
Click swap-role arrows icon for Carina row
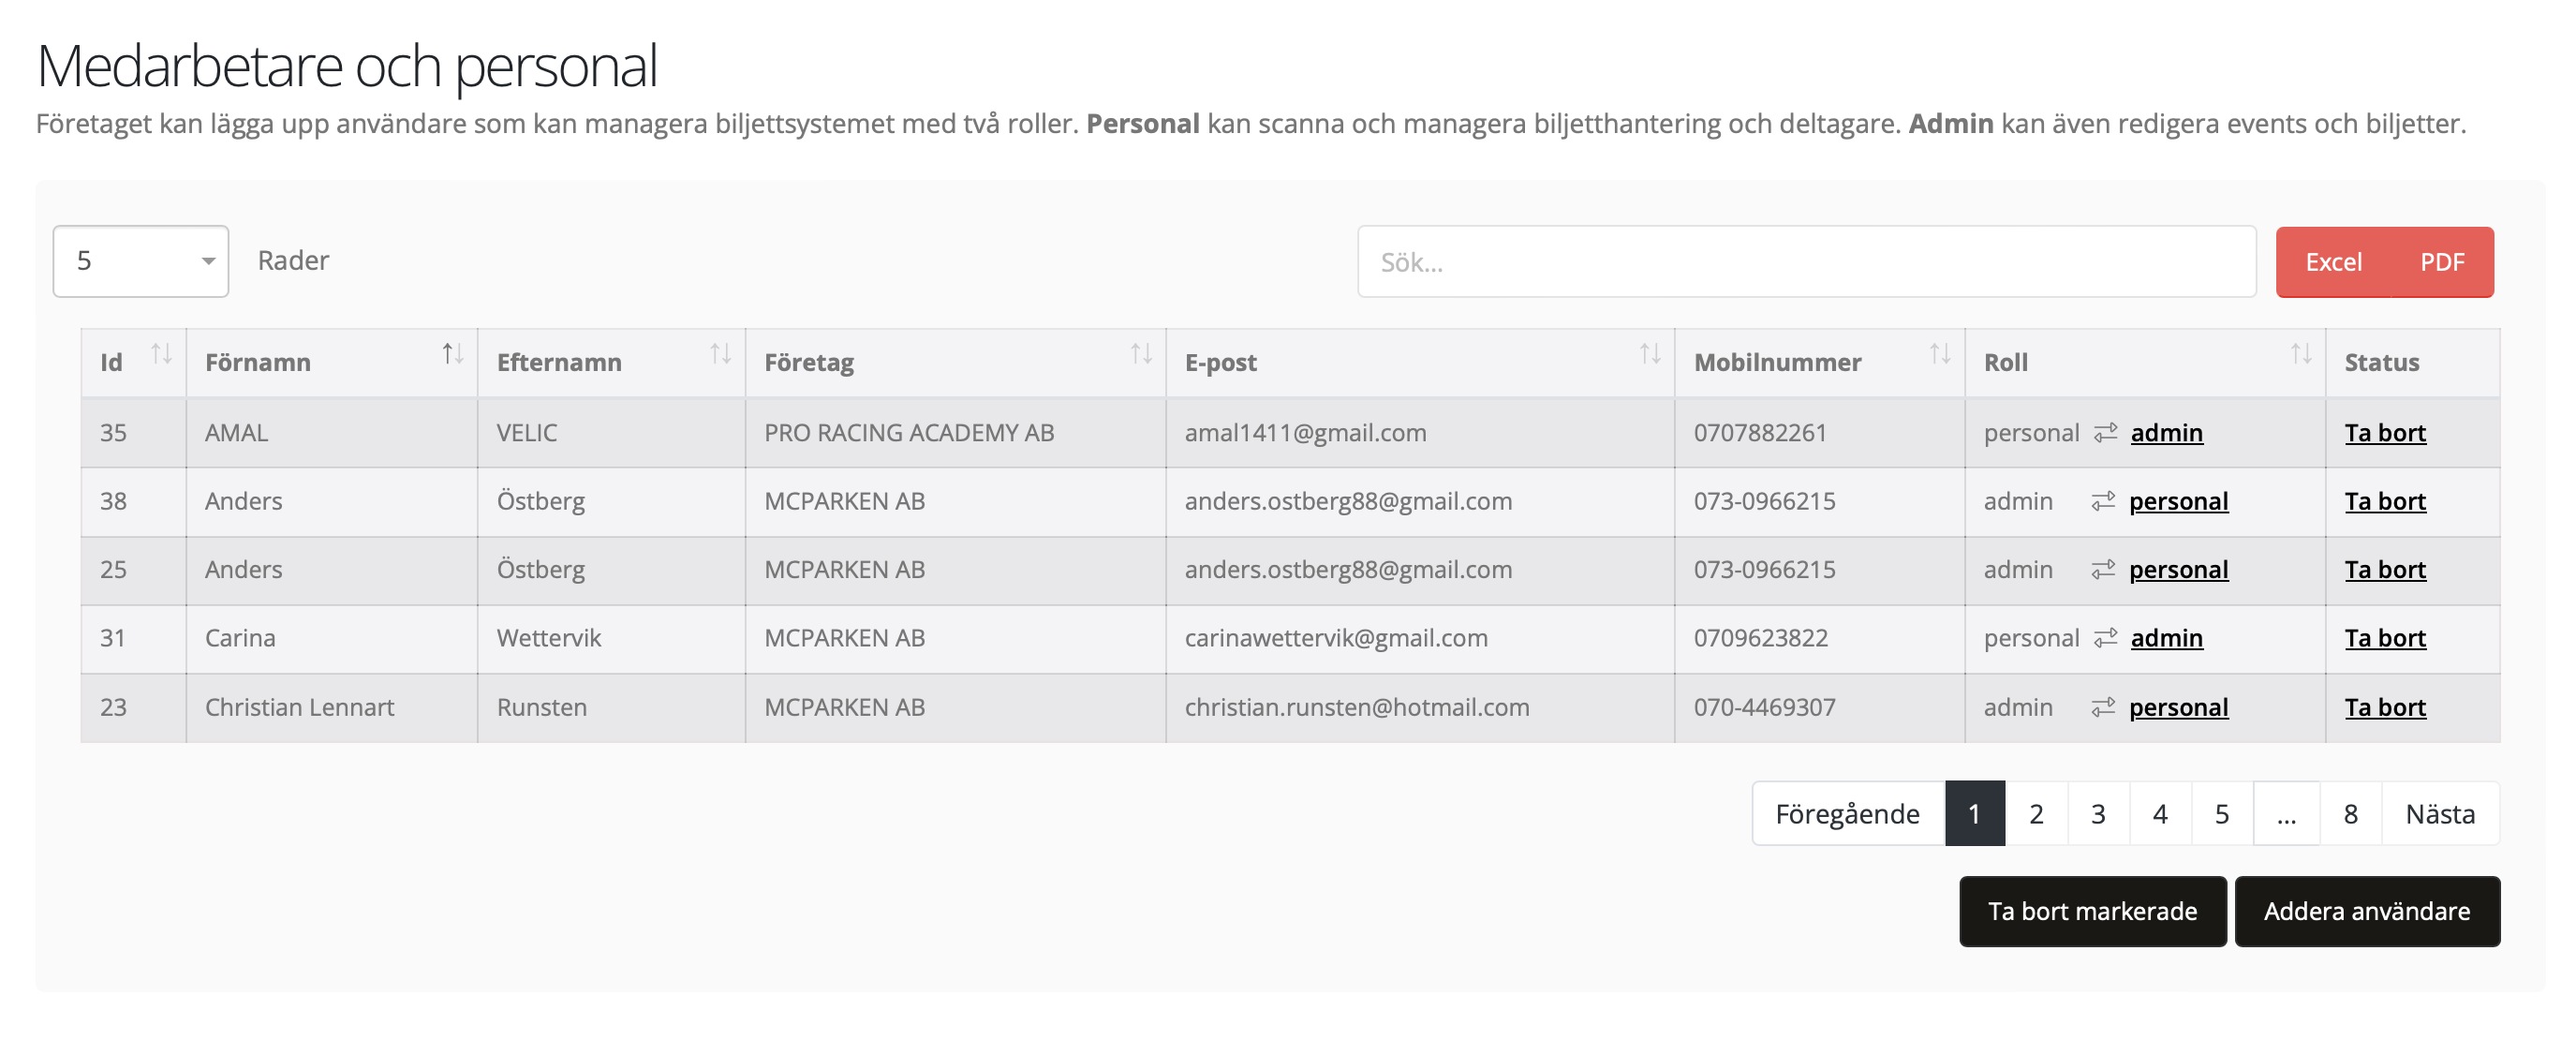click(2105, 638)
